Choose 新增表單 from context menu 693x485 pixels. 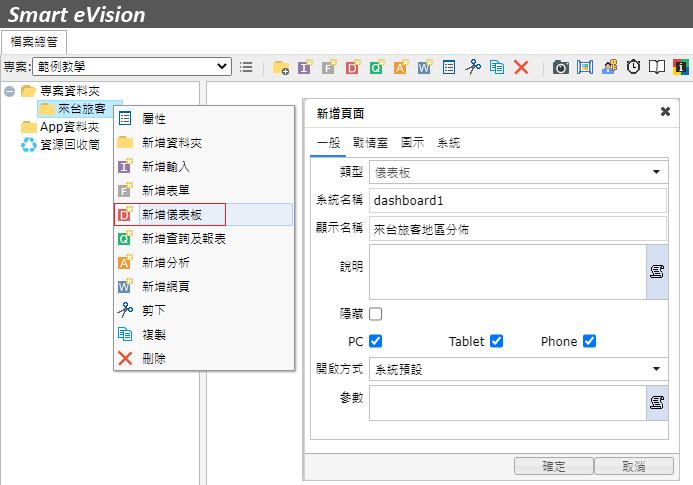tap(204, 191)
